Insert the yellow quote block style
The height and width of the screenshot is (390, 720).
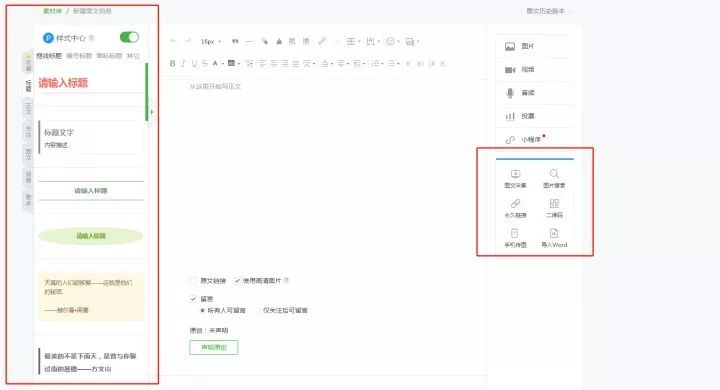(x=91, y=296)
